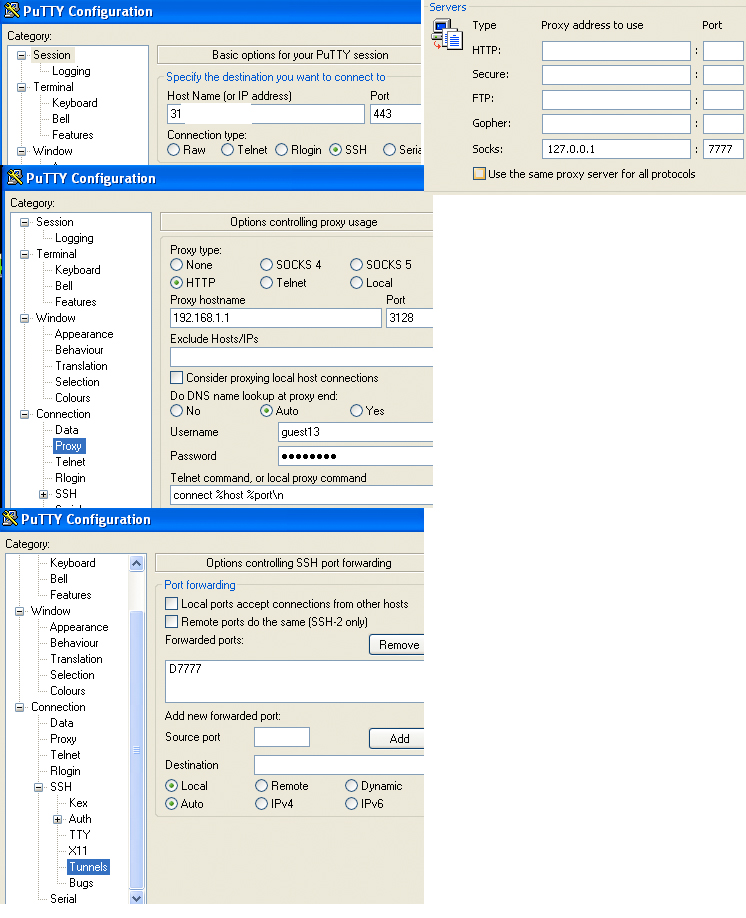Click the category tree scrollbar thumb

(136, 749)
